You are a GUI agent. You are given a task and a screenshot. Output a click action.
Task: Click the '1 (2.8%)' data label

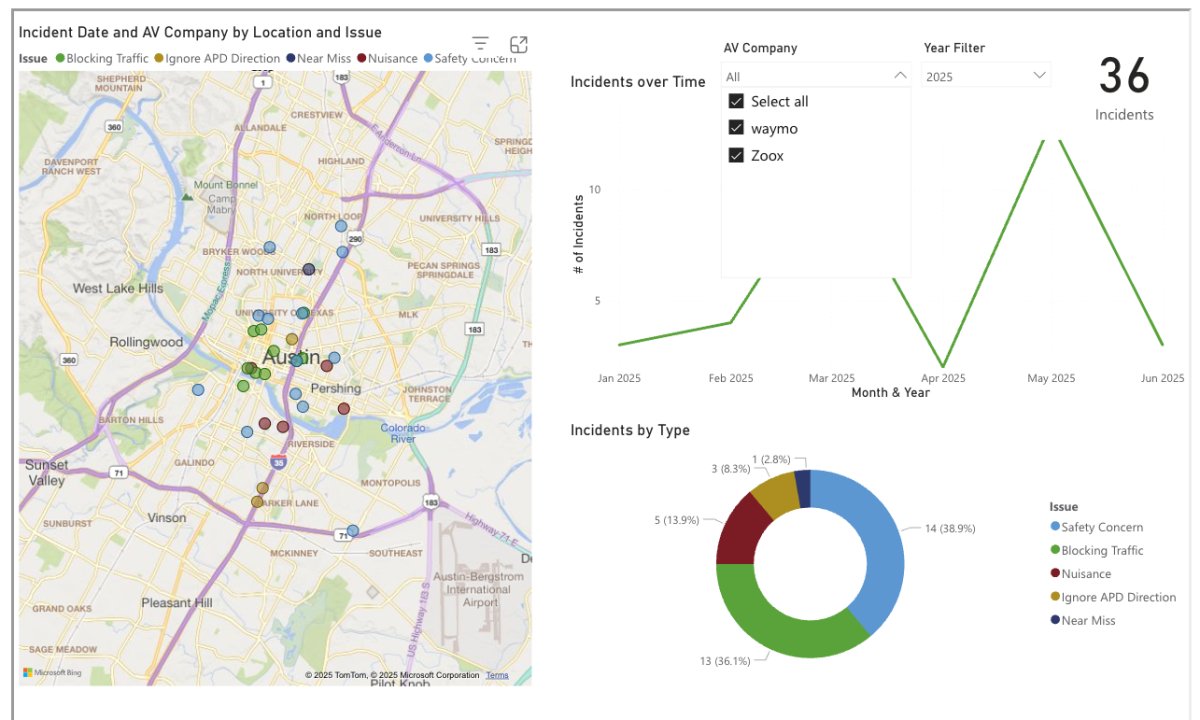772,459
